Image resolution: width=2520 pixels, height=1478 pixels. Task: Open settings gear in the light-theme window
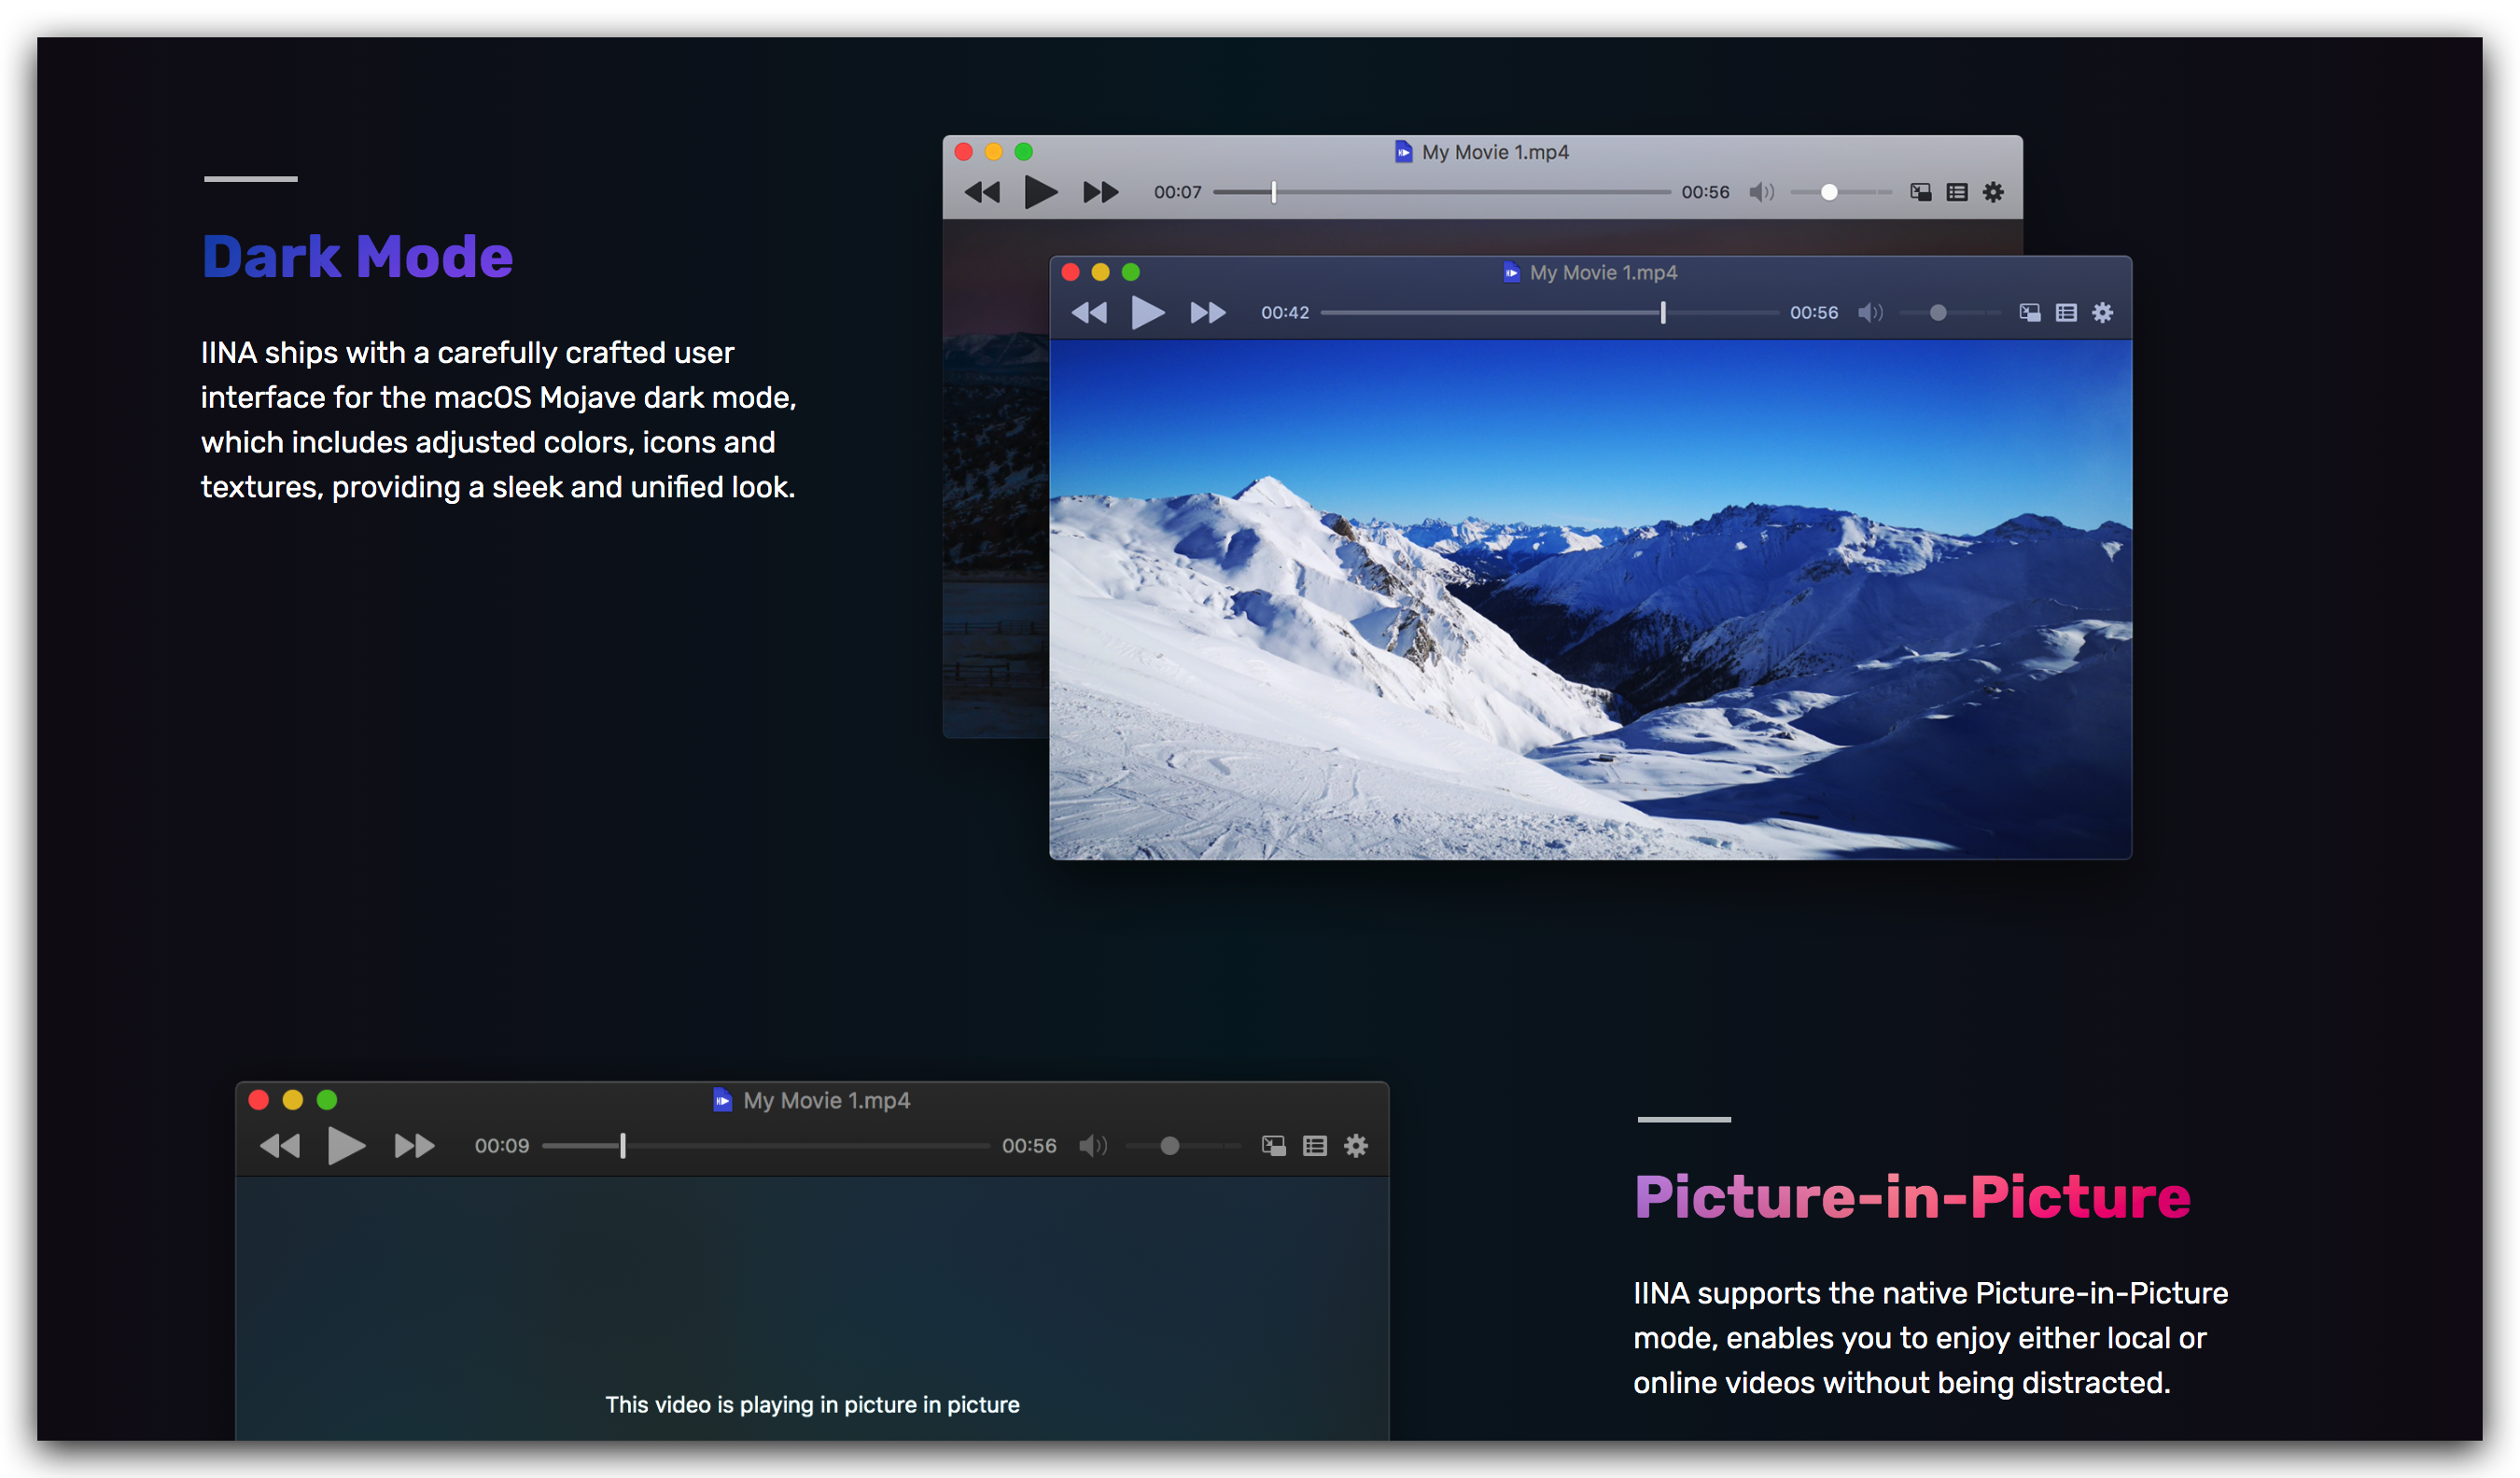click(1993, 192)
